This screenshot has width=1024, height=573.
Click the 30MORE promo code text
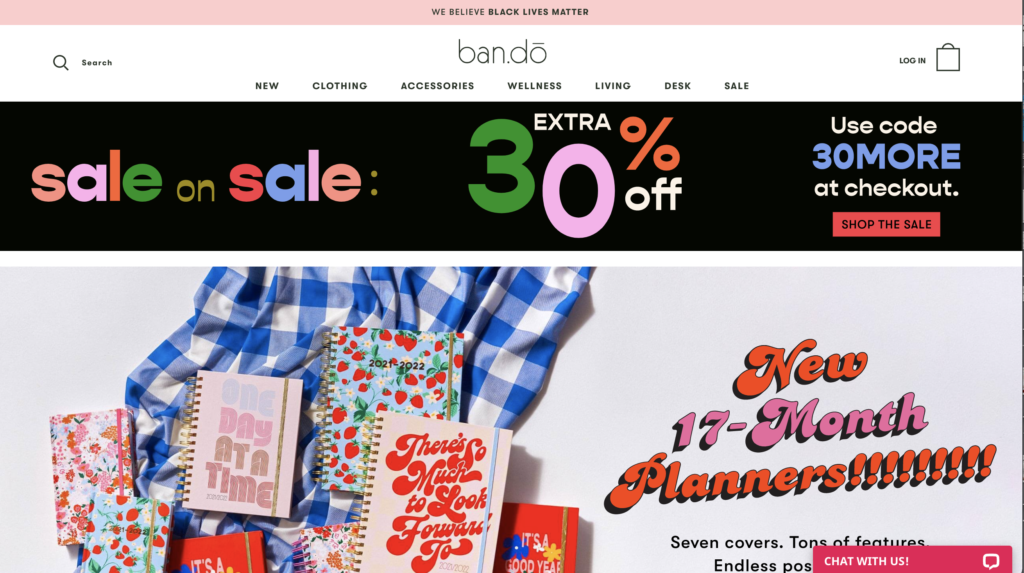pyautogui.click(x=886, y=156)
